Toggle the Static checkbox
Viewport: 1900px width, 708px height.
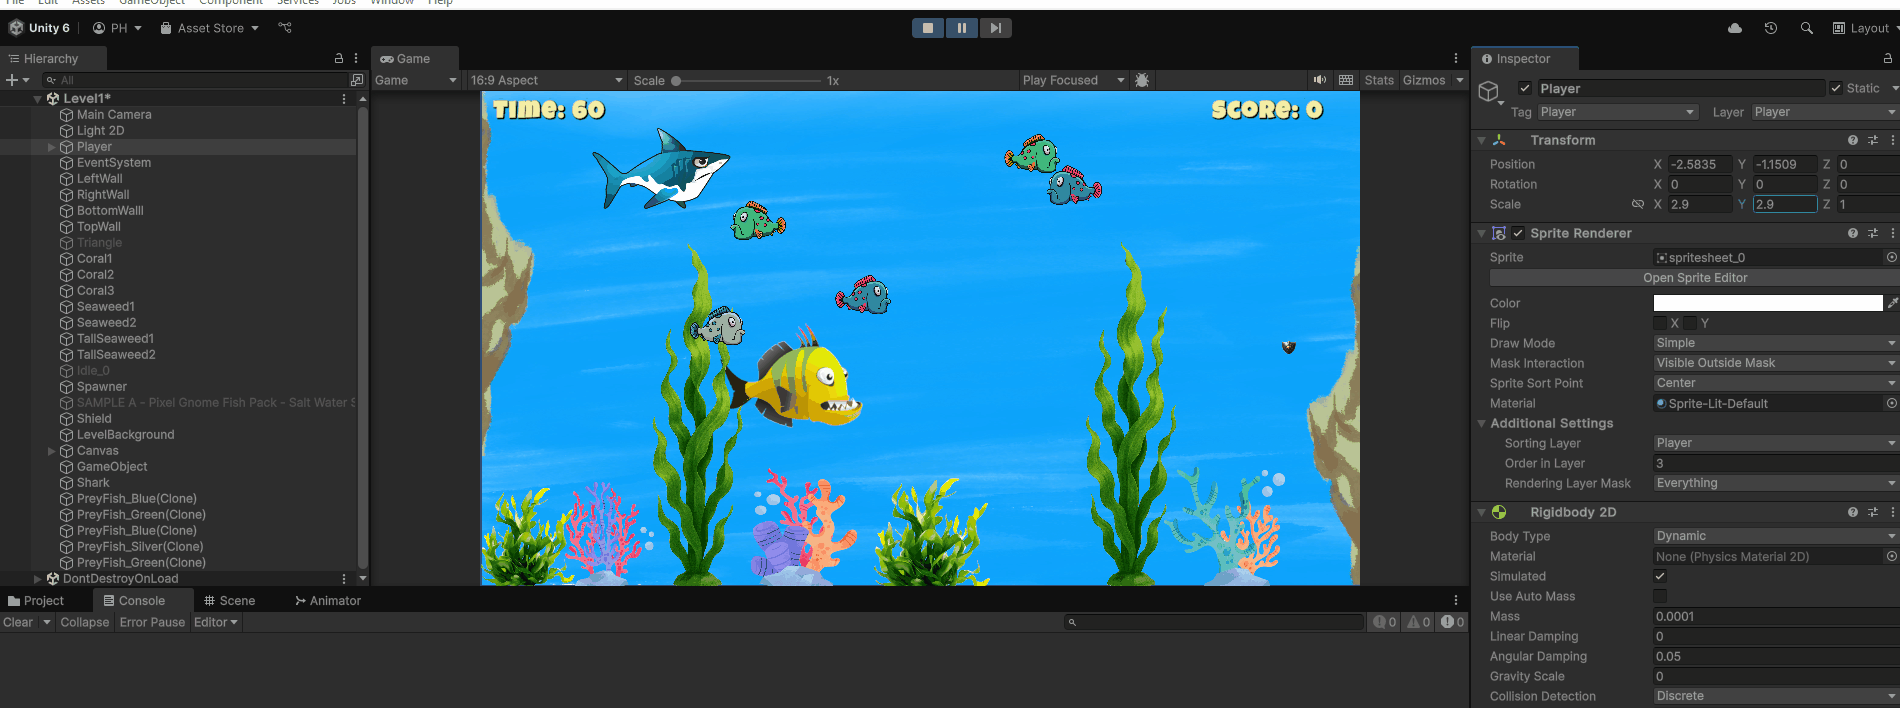1836,88
